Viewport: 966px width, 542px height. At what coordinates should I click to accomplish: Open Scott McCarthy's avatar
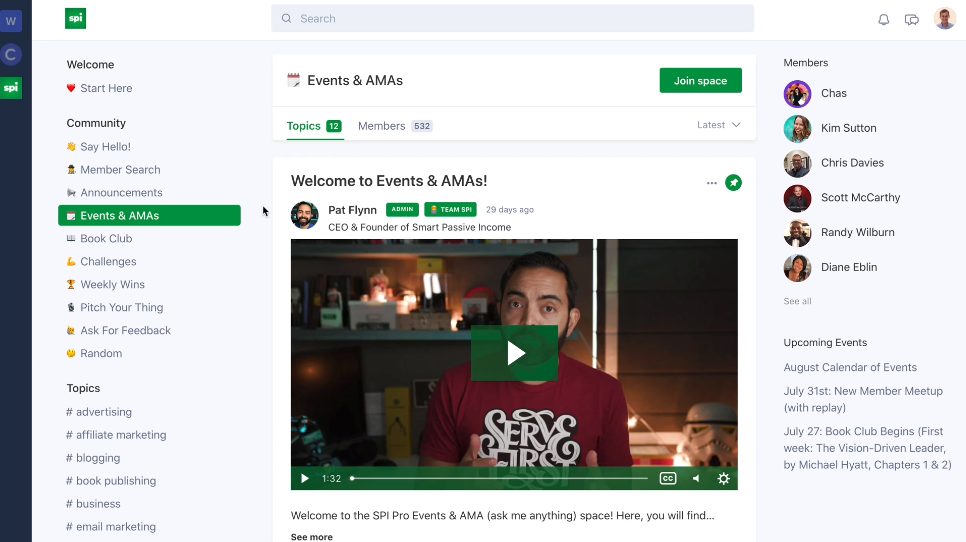tap(797, 198)
